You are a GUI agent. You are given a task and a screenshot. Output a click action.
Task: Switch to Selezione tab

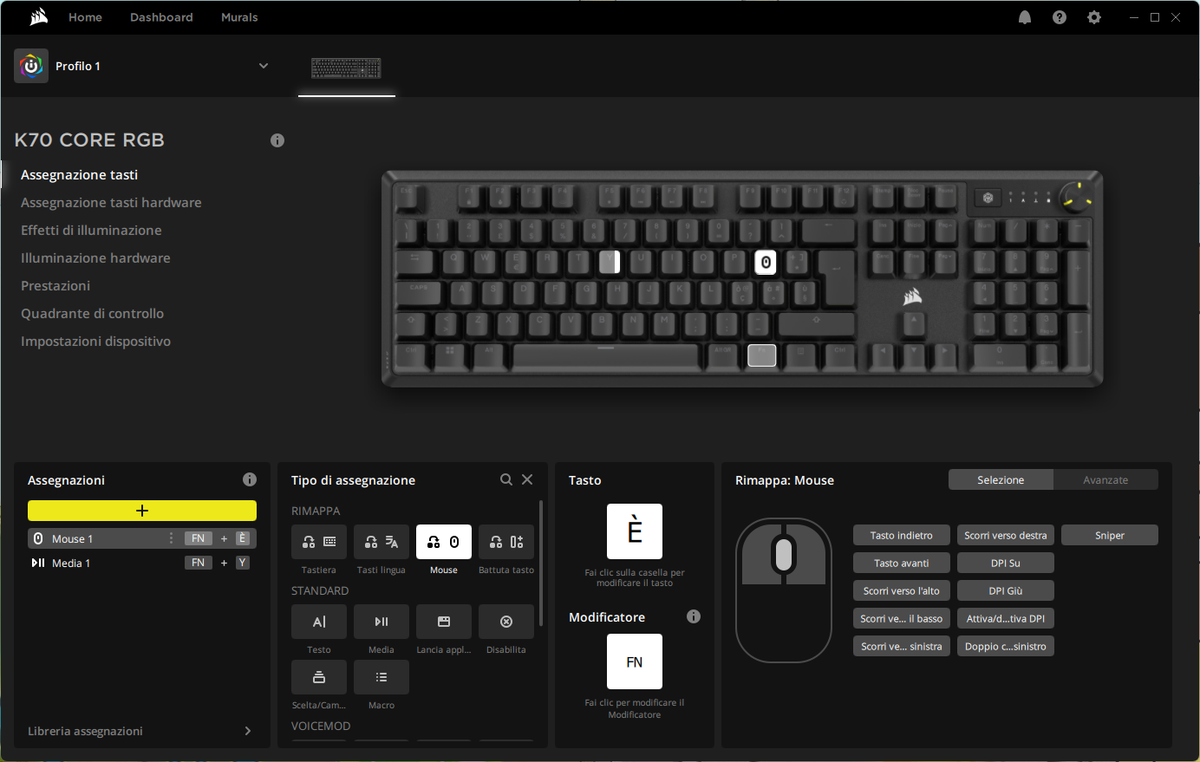pyautogui.click(x=1001, y=480)
